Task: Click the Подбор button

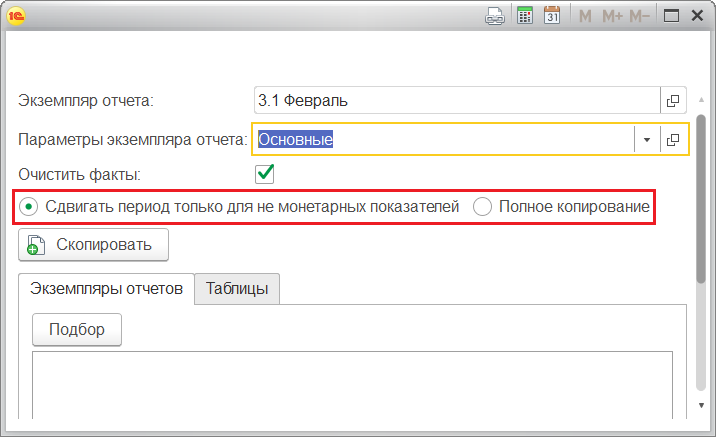Action: pos(77,330)
